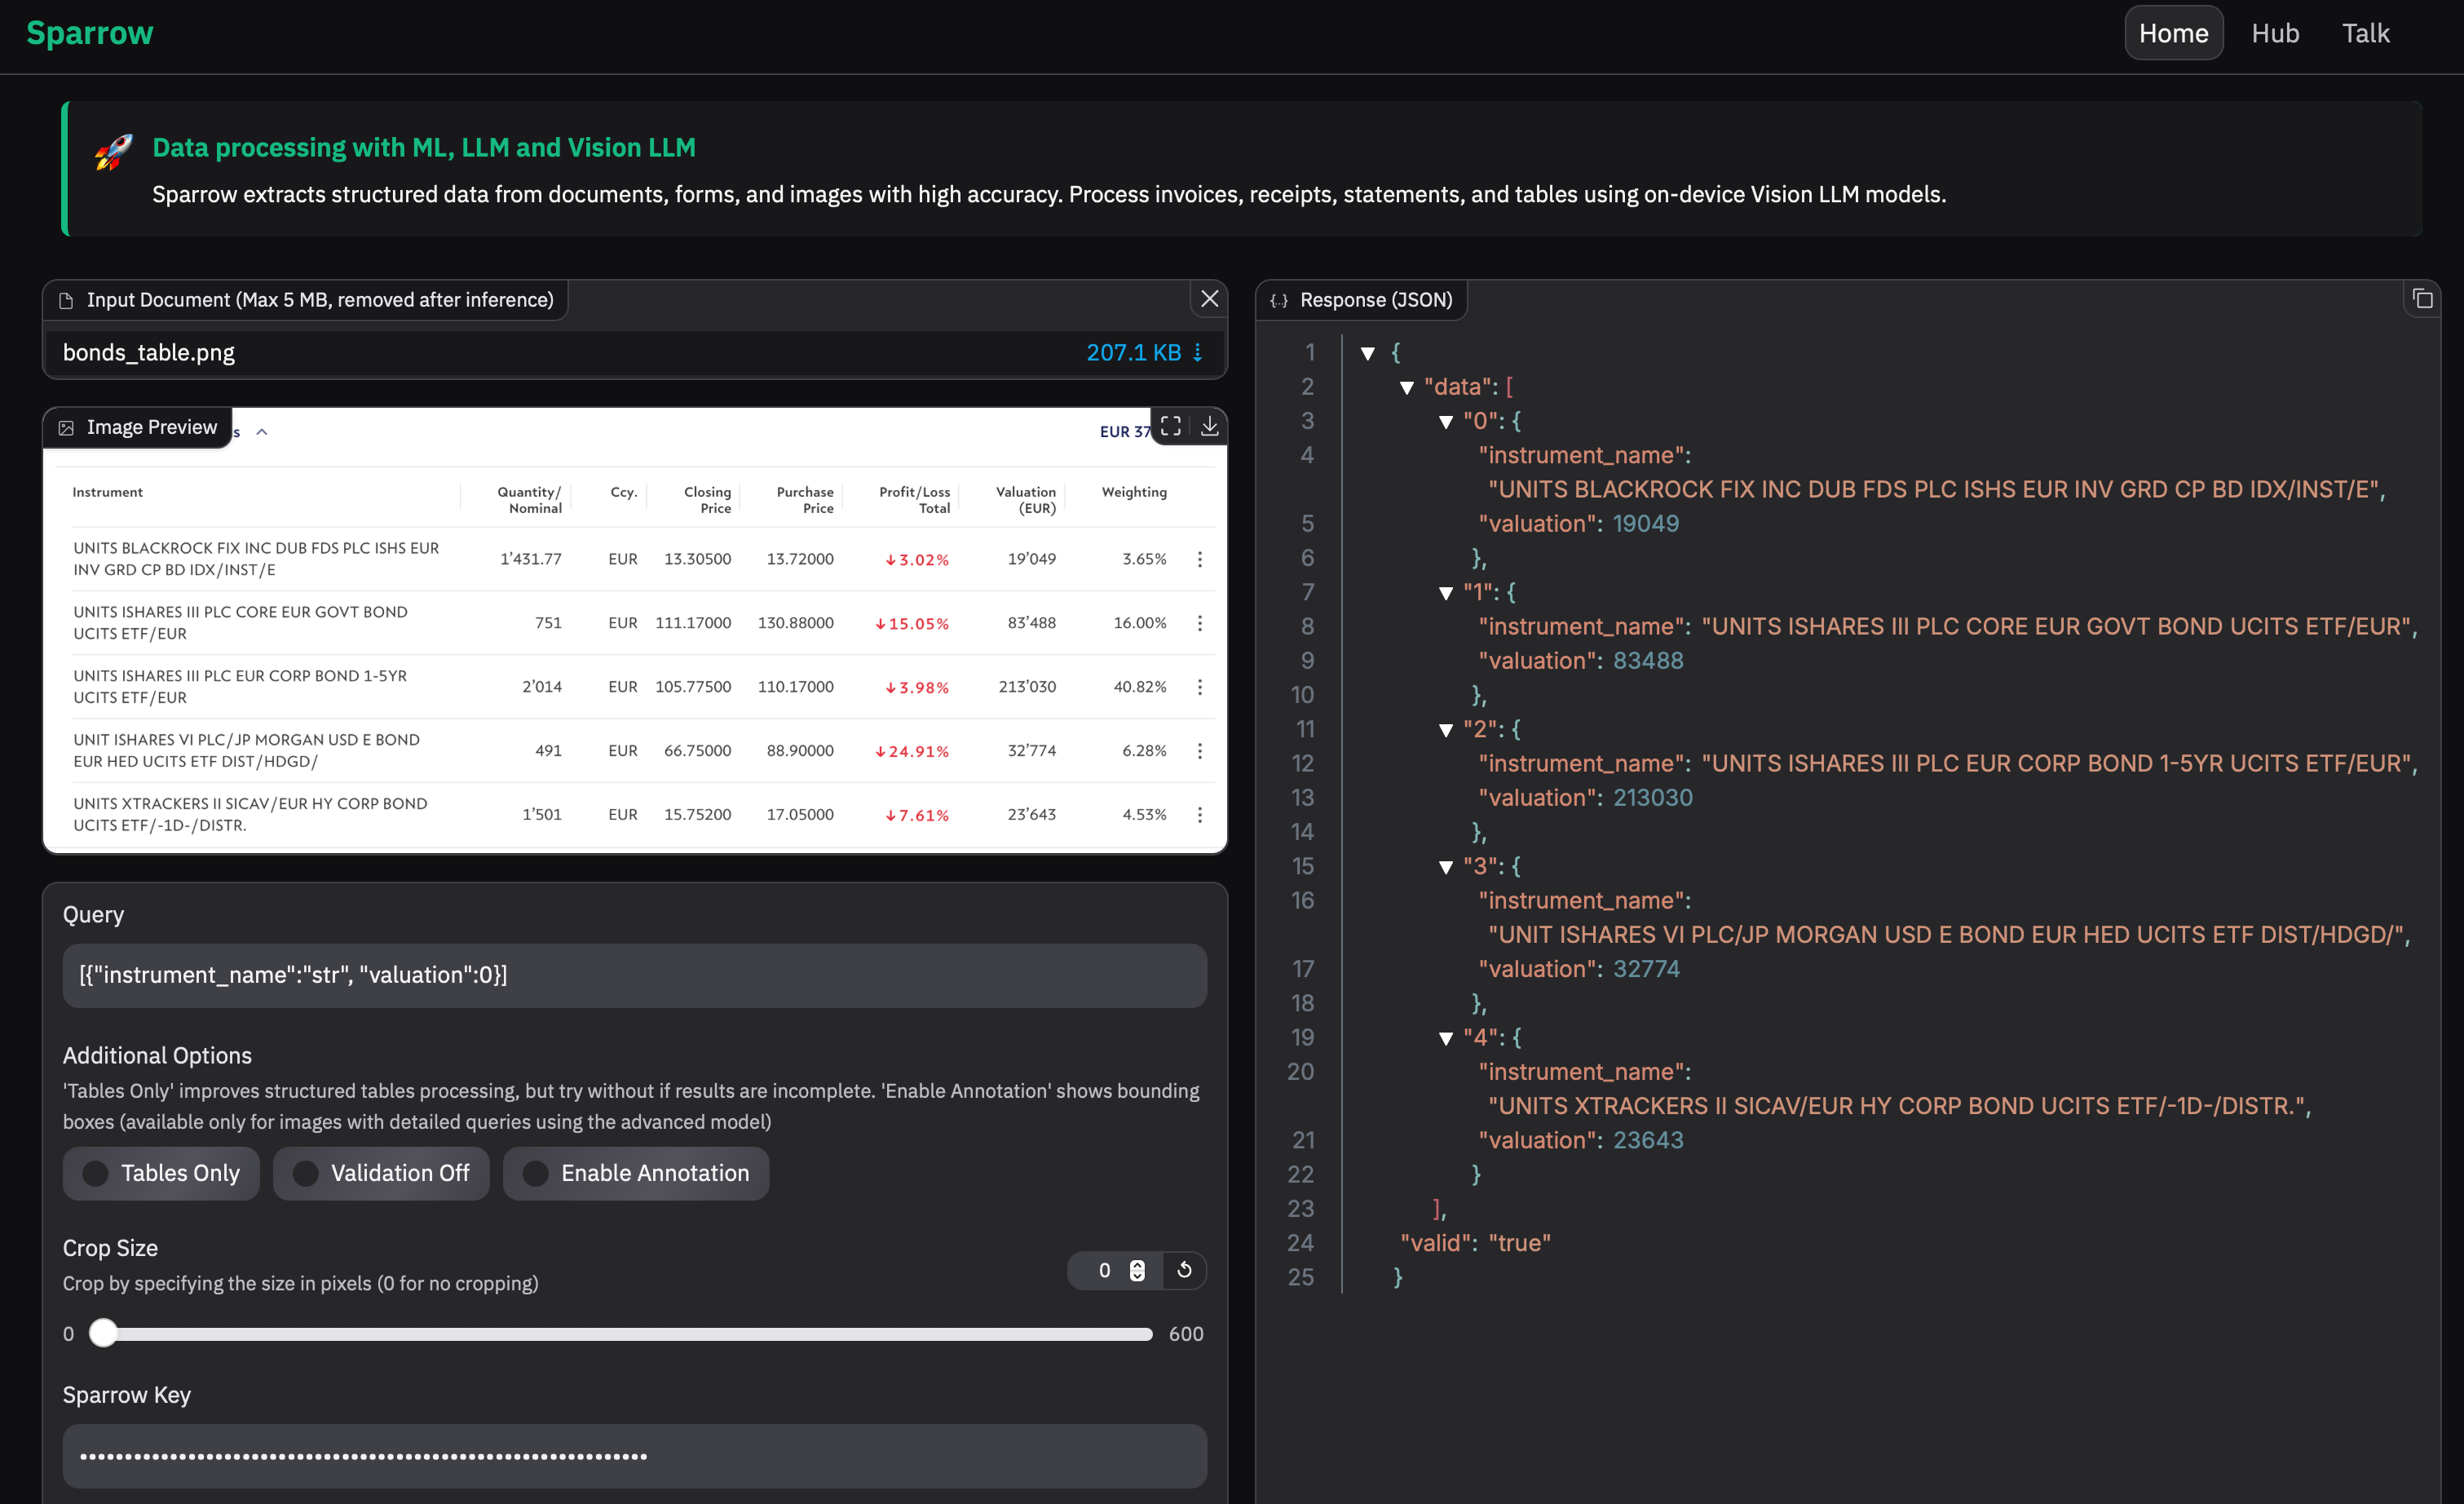Switch to the Hub tab
The height and width of the screenshot is (1504, 2464).
tap(2274, 33)
